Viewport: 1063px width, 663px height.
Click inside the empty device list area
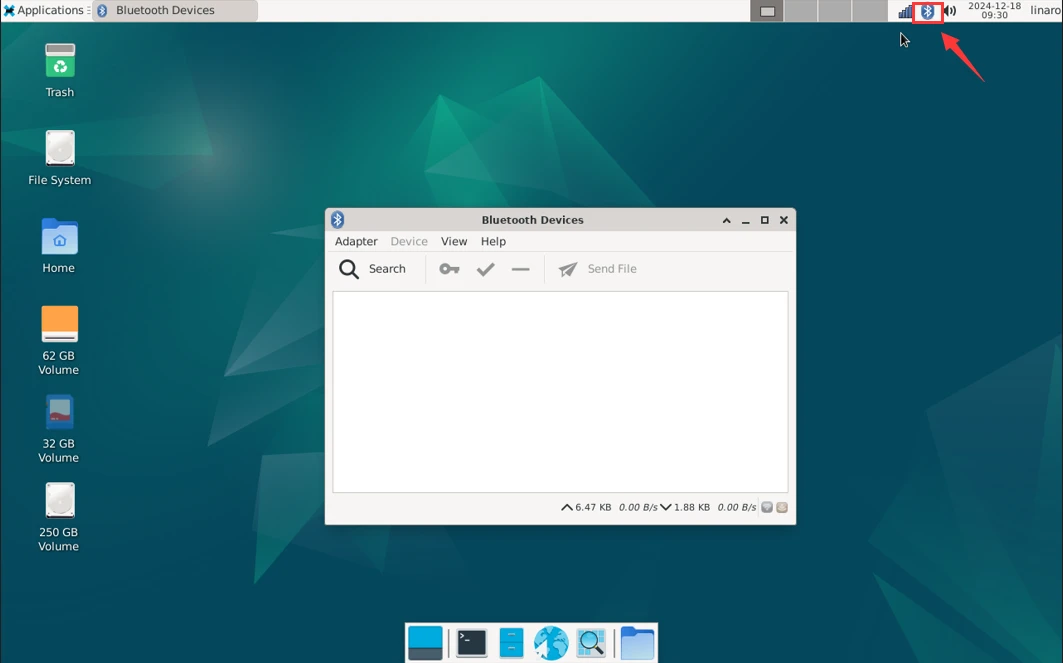point(560,392)
